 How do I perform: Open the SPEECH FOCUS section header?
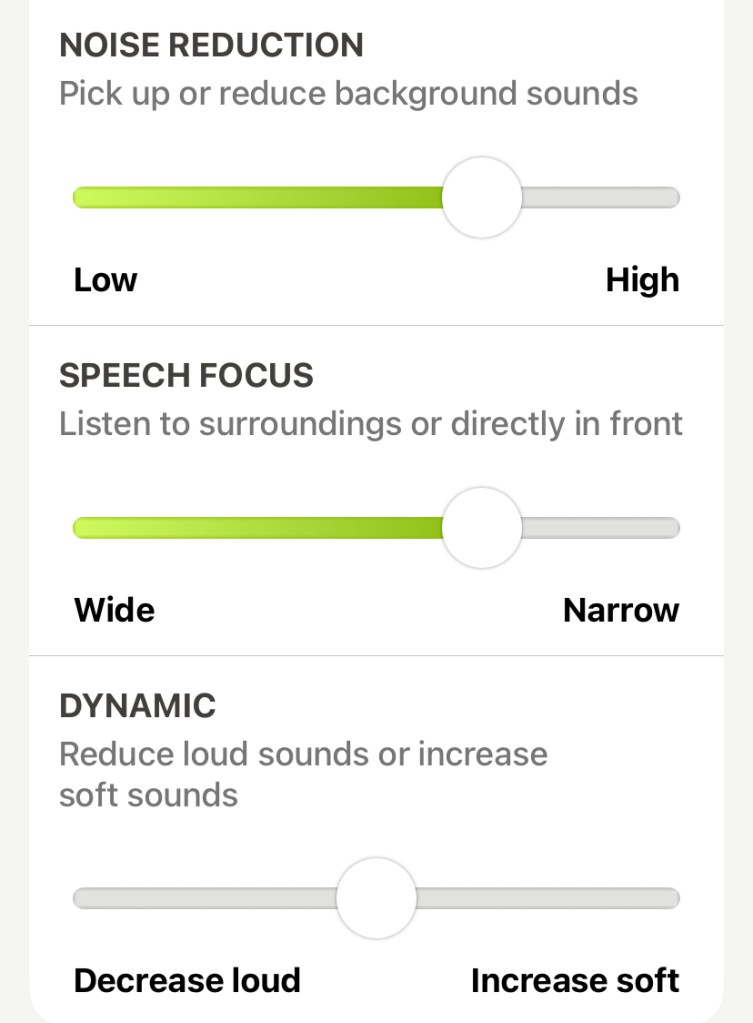[187, 376]
